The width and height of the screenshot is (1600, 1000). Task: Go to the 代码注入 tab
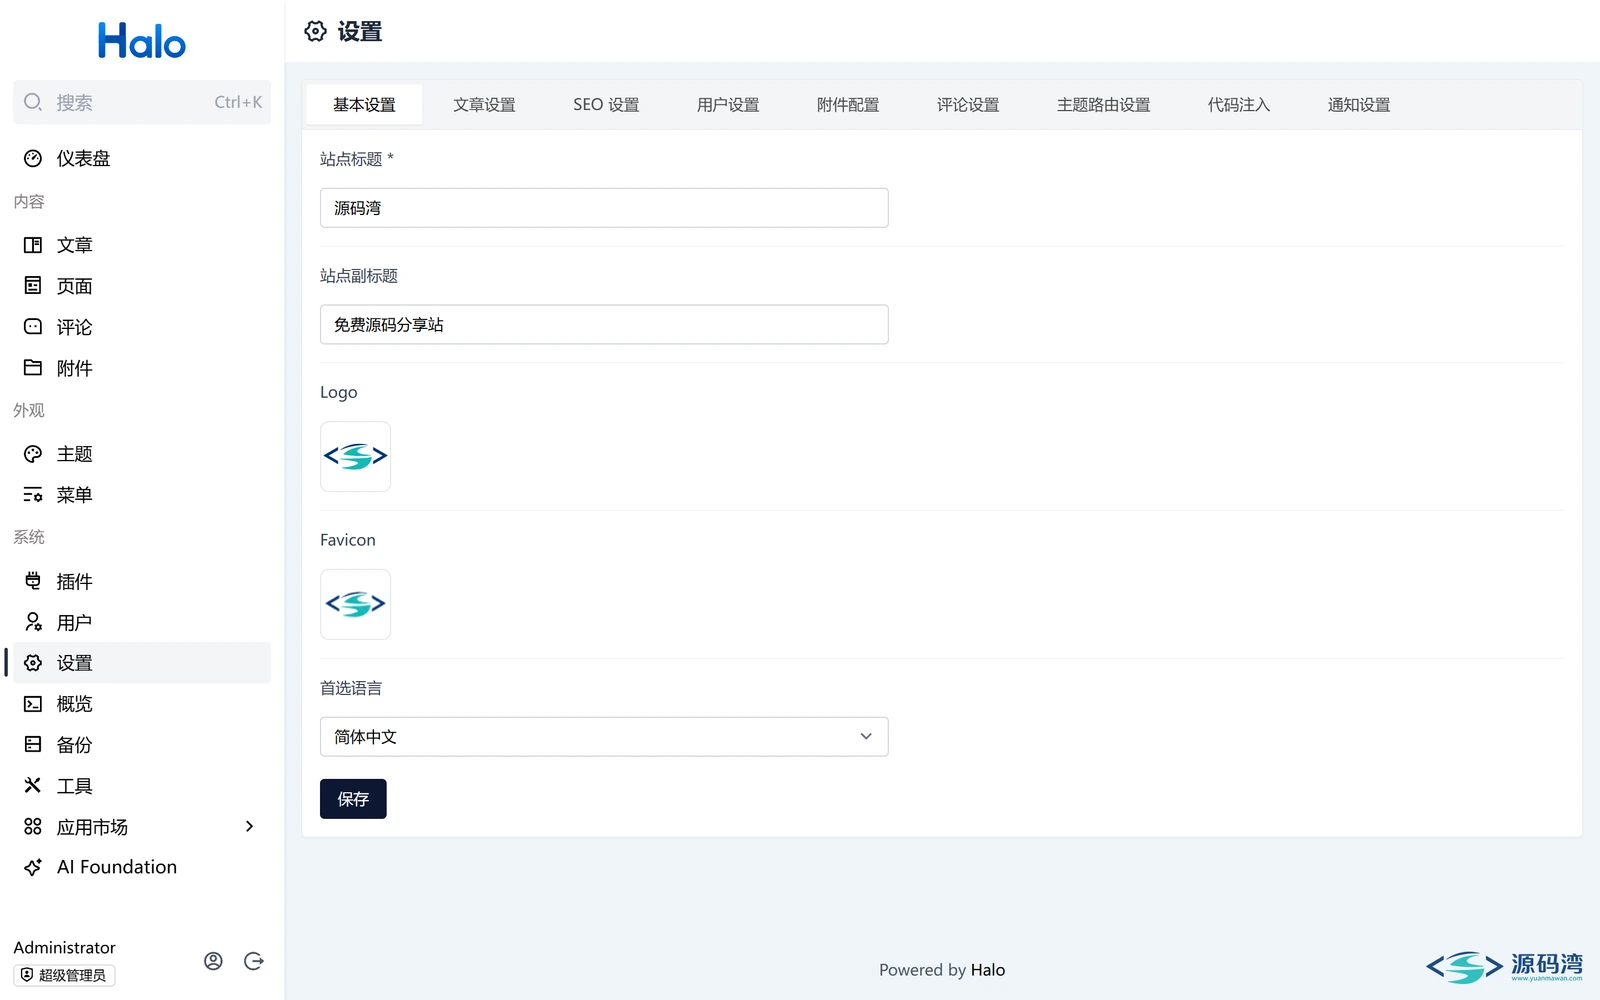click(x=1239, y=105)
